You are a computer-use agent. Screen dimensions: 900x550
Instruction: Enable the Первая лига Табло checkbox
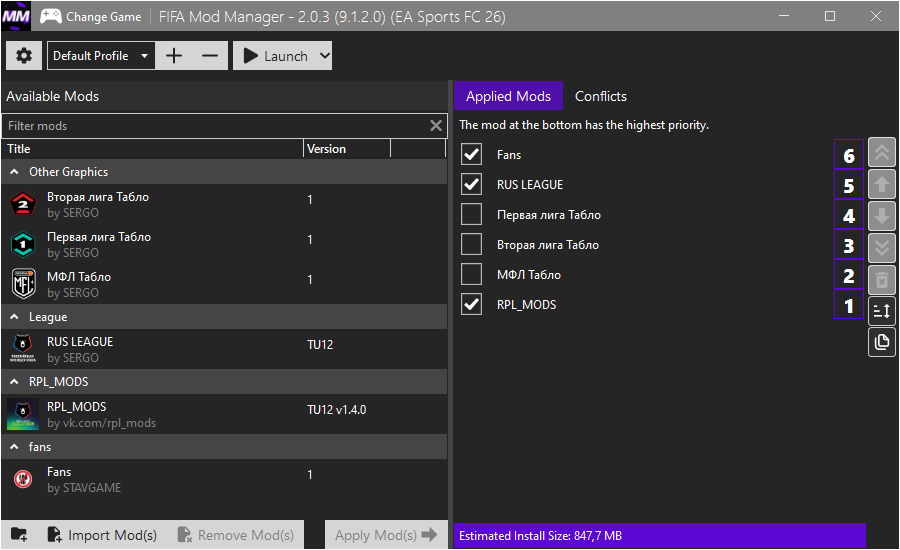click(x=472, y=215)
